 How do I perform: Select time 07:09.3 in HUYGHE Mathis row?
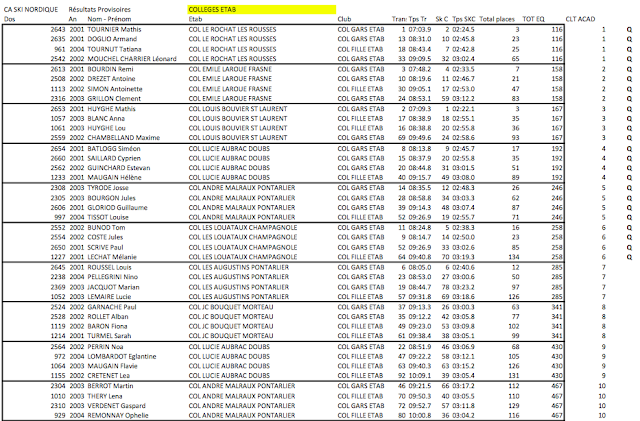pyautogui.click(x=420, y=109)
